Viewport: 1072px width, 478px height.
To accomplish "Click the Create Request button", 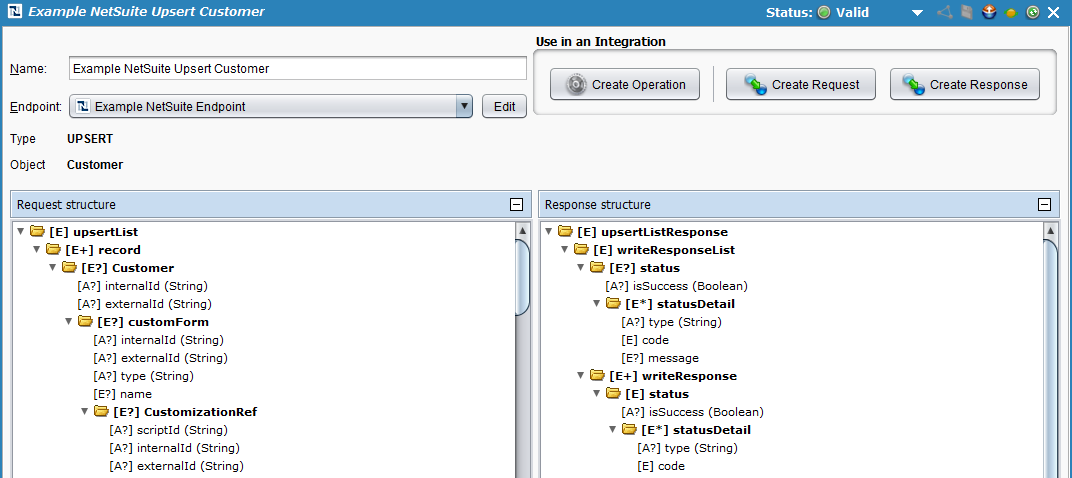I will click(800, 85).
